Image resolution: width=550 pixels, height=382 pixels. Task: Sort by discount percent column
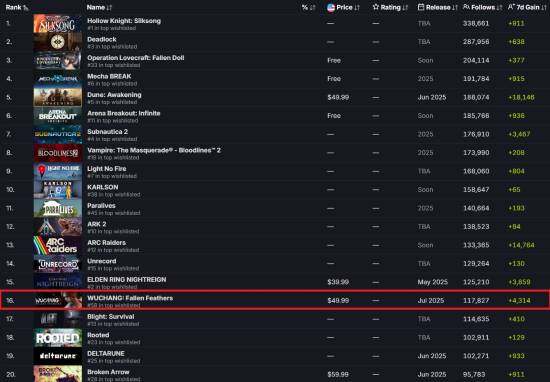tap(308, 7)
